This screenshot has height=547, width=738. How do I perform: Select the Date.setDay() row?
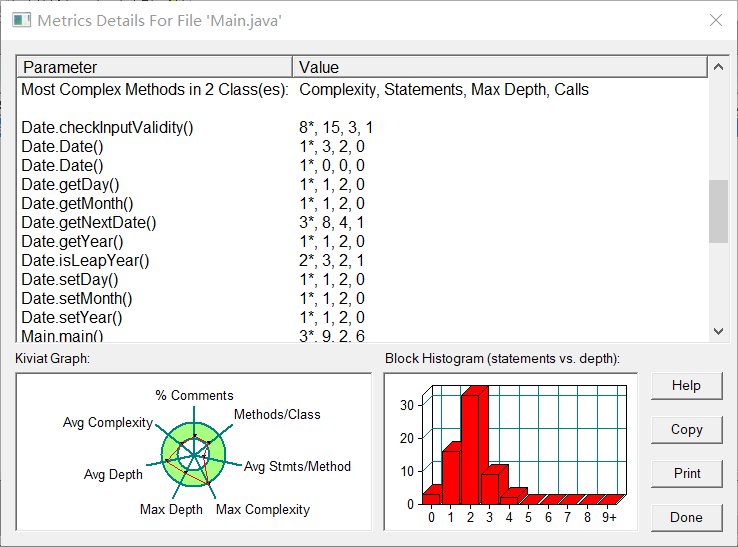pos(362,279)
